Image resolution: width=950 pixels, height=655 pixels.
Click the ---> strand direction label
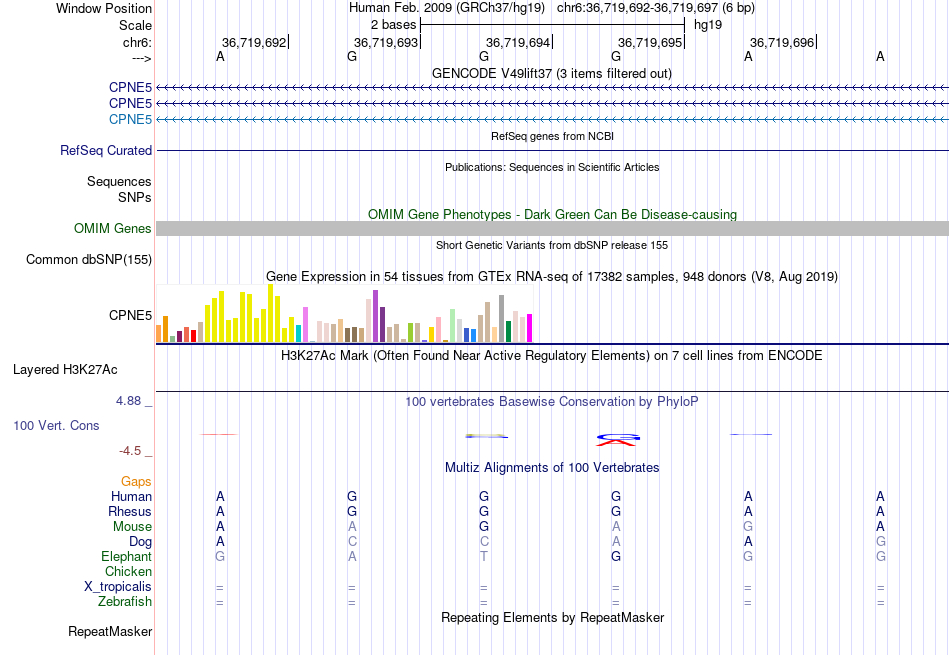coord(142,58)
